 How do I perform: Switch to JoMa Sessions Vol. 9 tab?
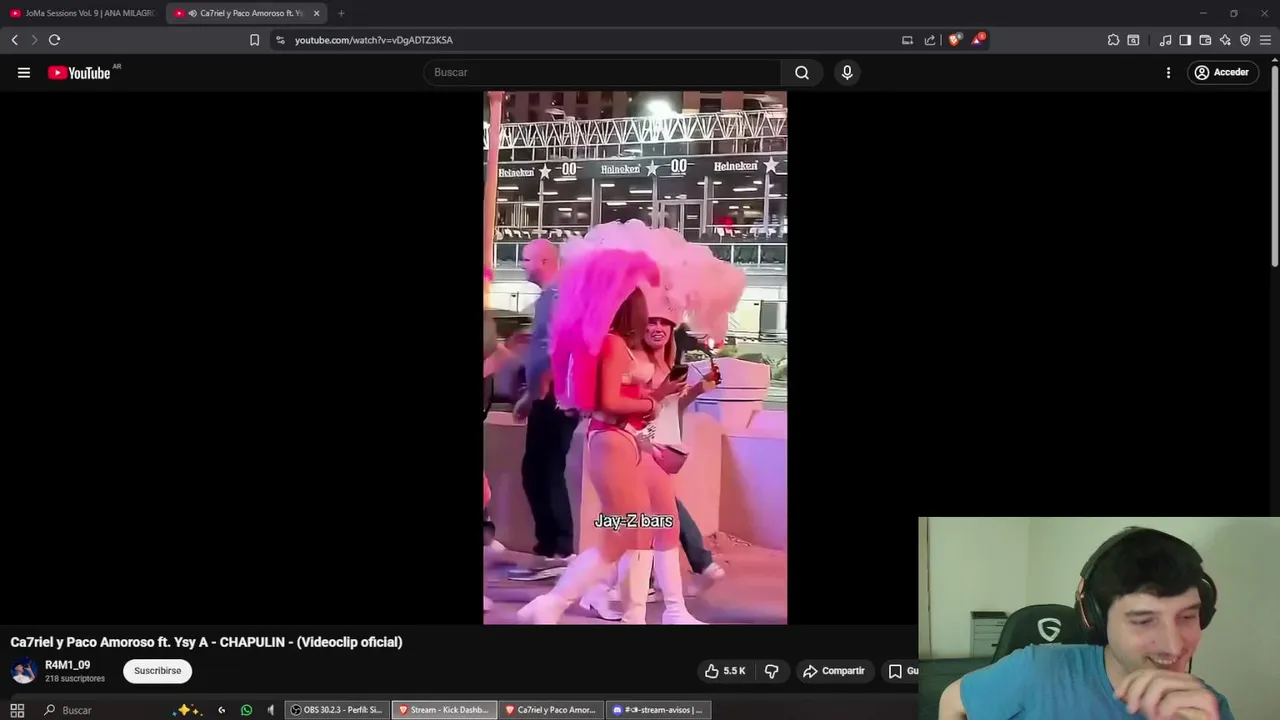[83, 13]
